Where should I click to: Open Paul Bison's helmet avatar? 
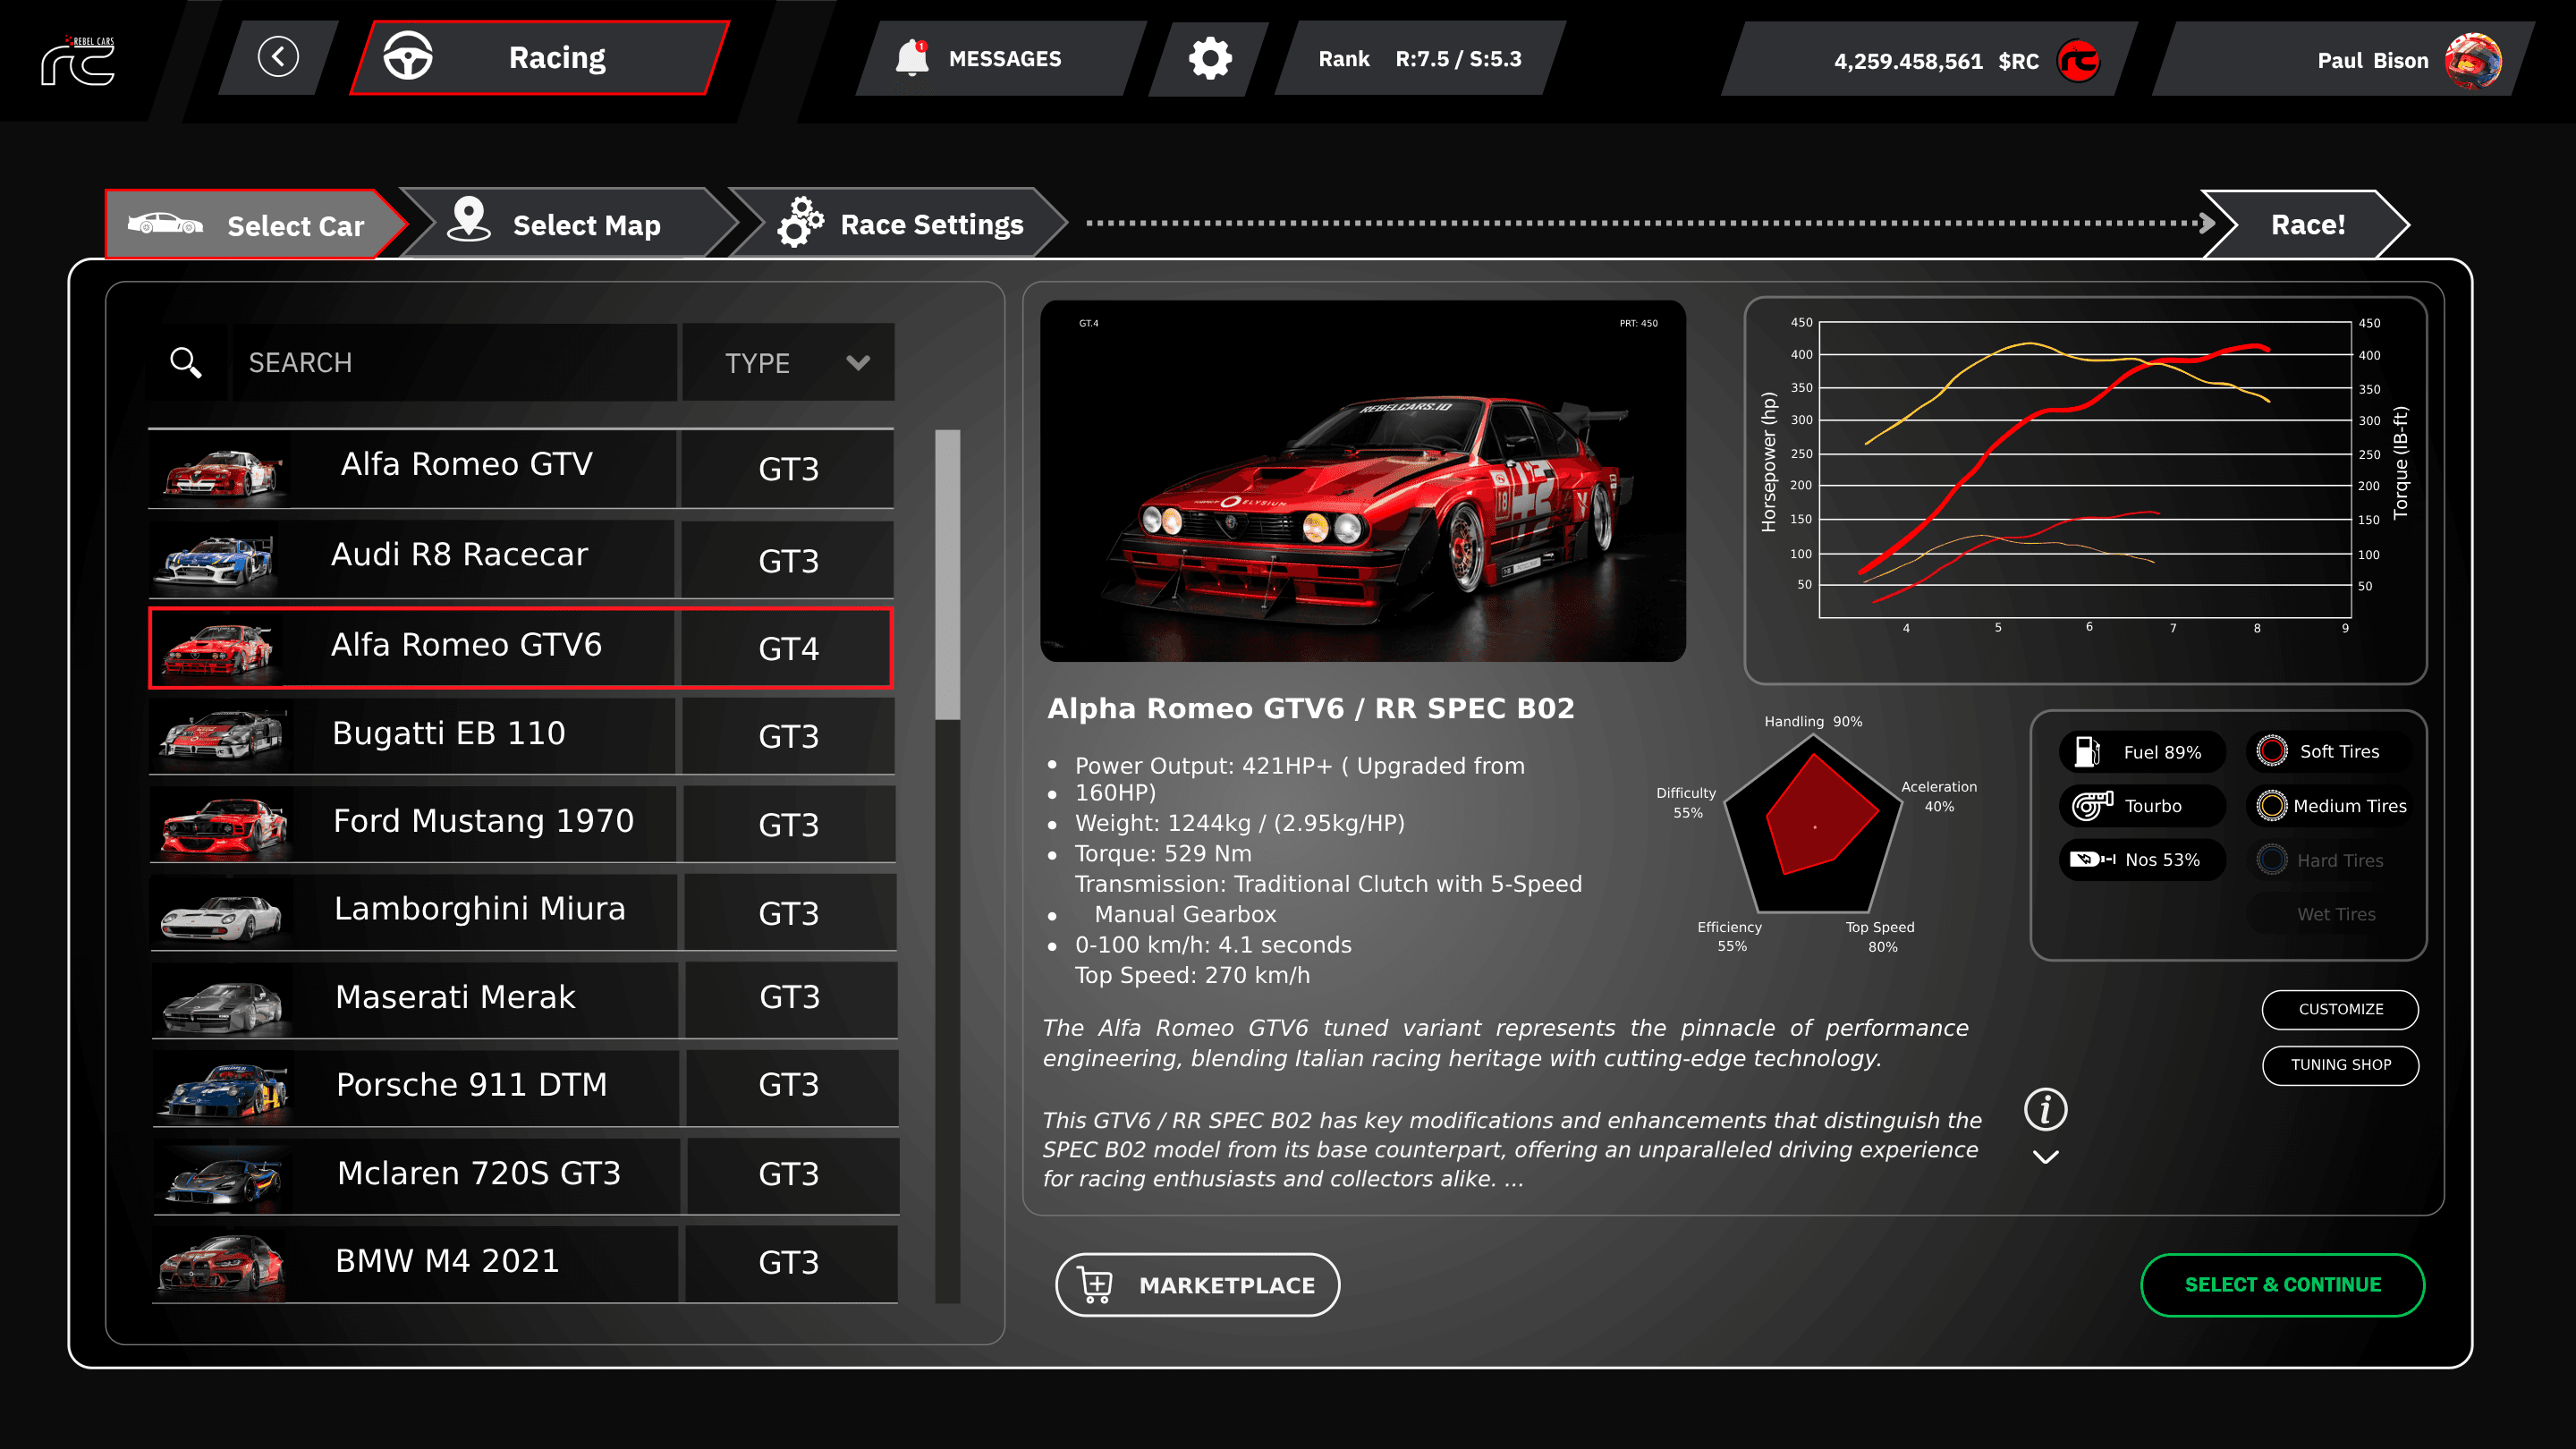point(2472,60)
